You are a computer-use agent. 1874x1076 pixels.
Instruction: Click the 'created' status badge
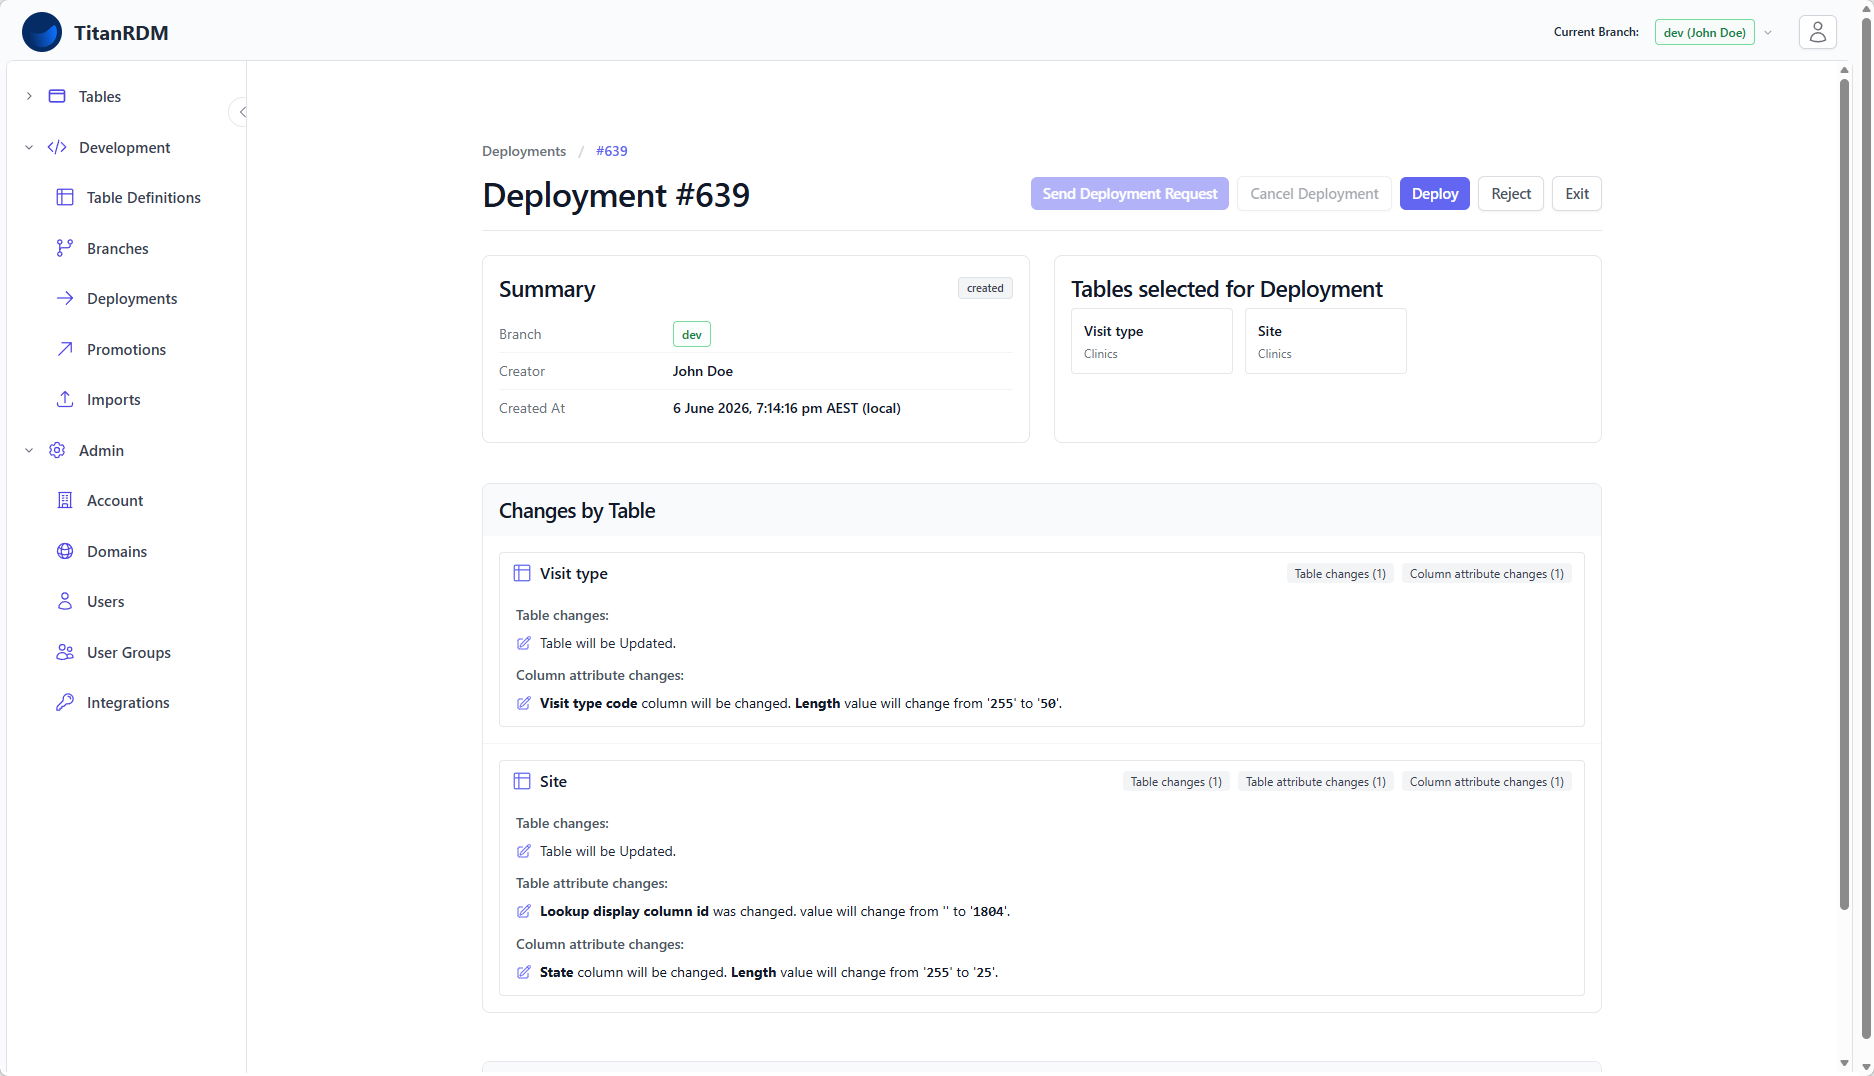pyautogui.click(x=985, y=288)
